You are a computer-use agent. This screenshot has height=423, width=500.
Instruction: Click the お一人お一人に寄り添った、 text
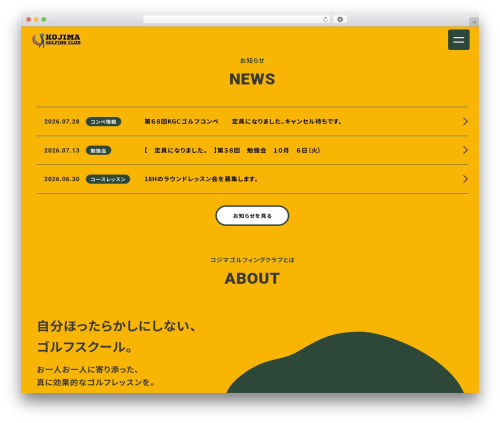coord(87,369)
